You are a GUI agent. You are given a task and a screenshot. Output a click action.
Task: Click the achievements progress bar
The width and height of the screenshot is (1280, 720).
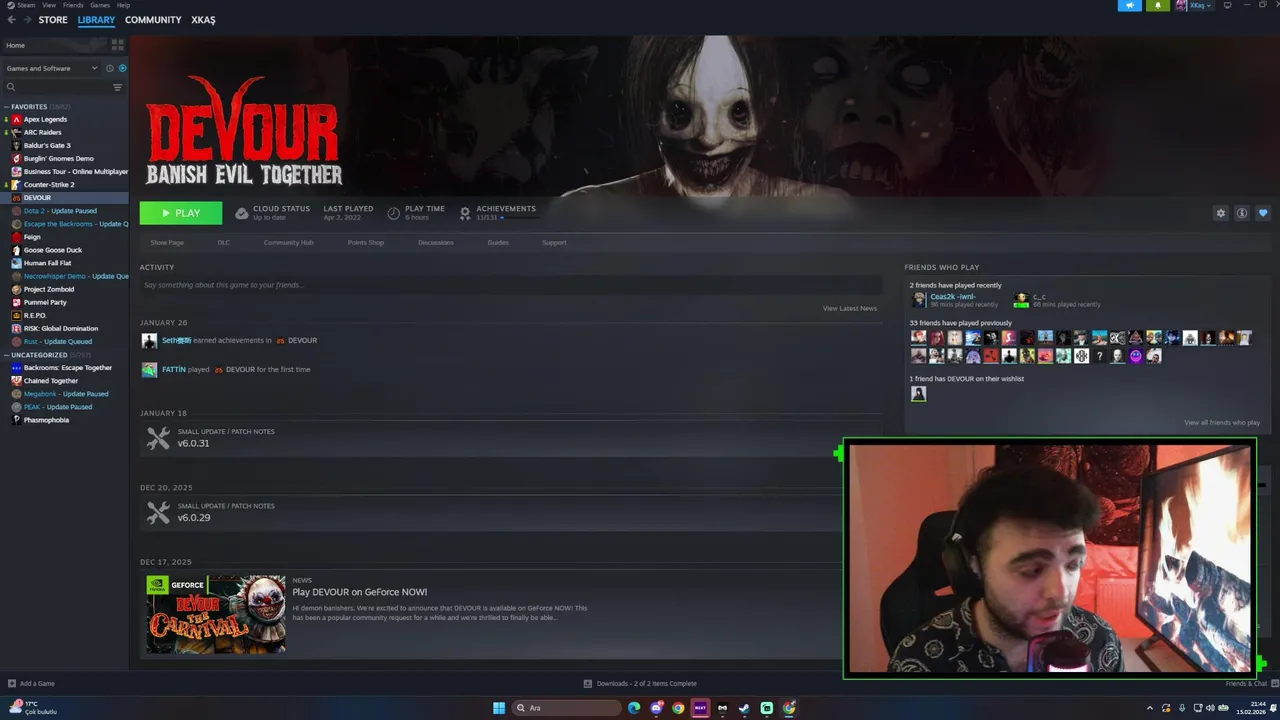click(x=518, y=217)
